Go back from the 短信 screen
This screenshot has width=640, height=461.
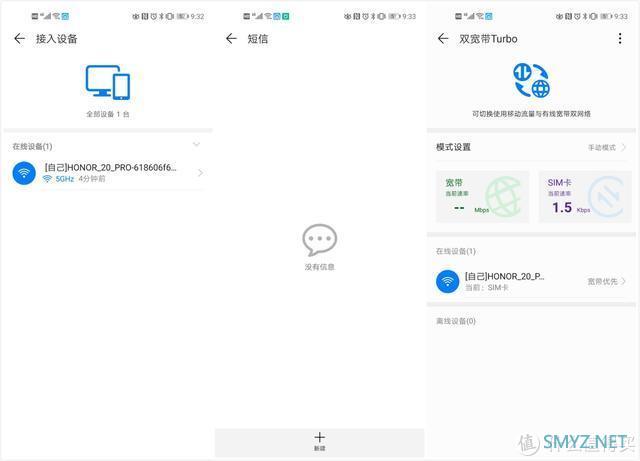pos(231,39)
